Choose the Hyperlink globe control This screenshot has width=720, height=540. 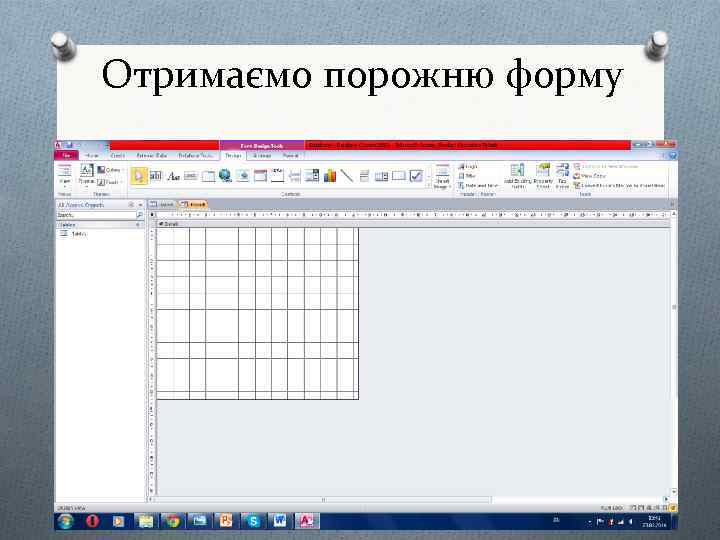(225, 175)
